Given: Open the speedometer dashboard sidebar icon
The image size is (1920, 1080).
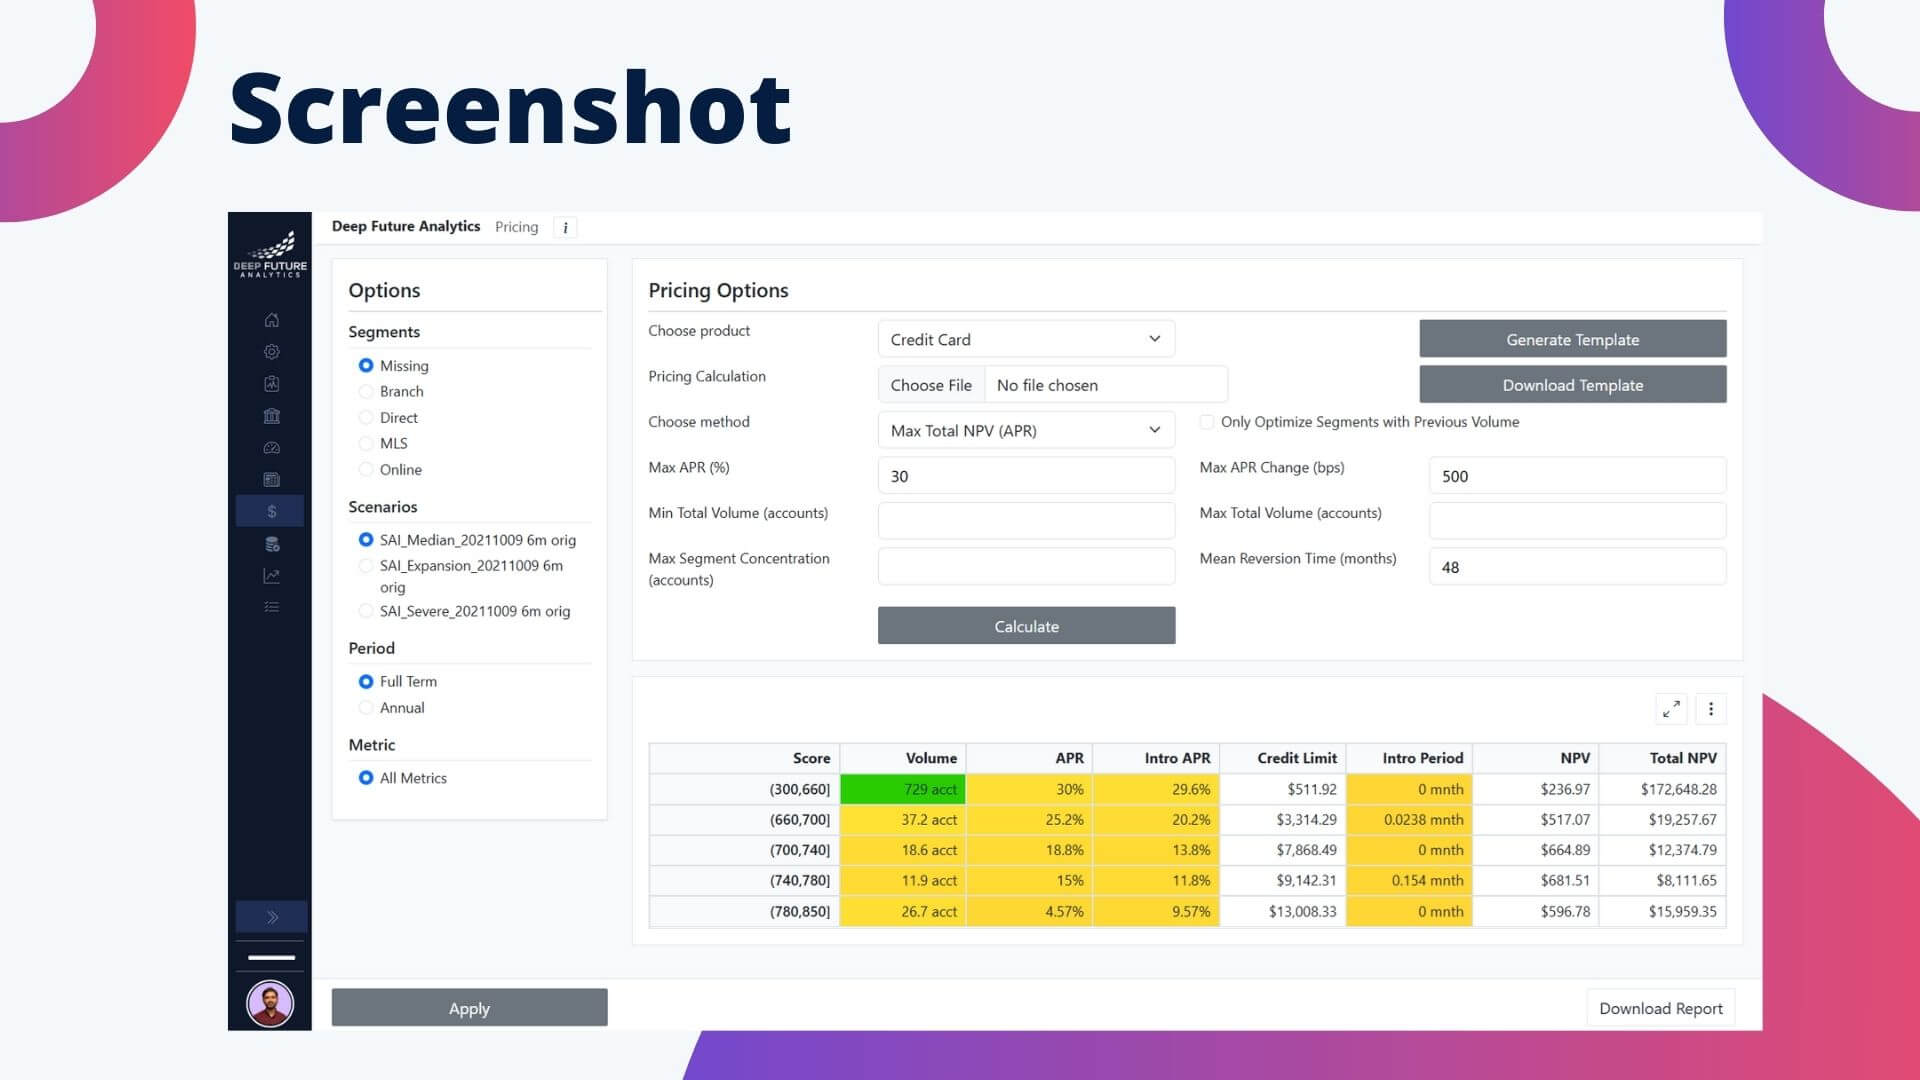Looking at the screenshot, I should [x=271, y=448].
